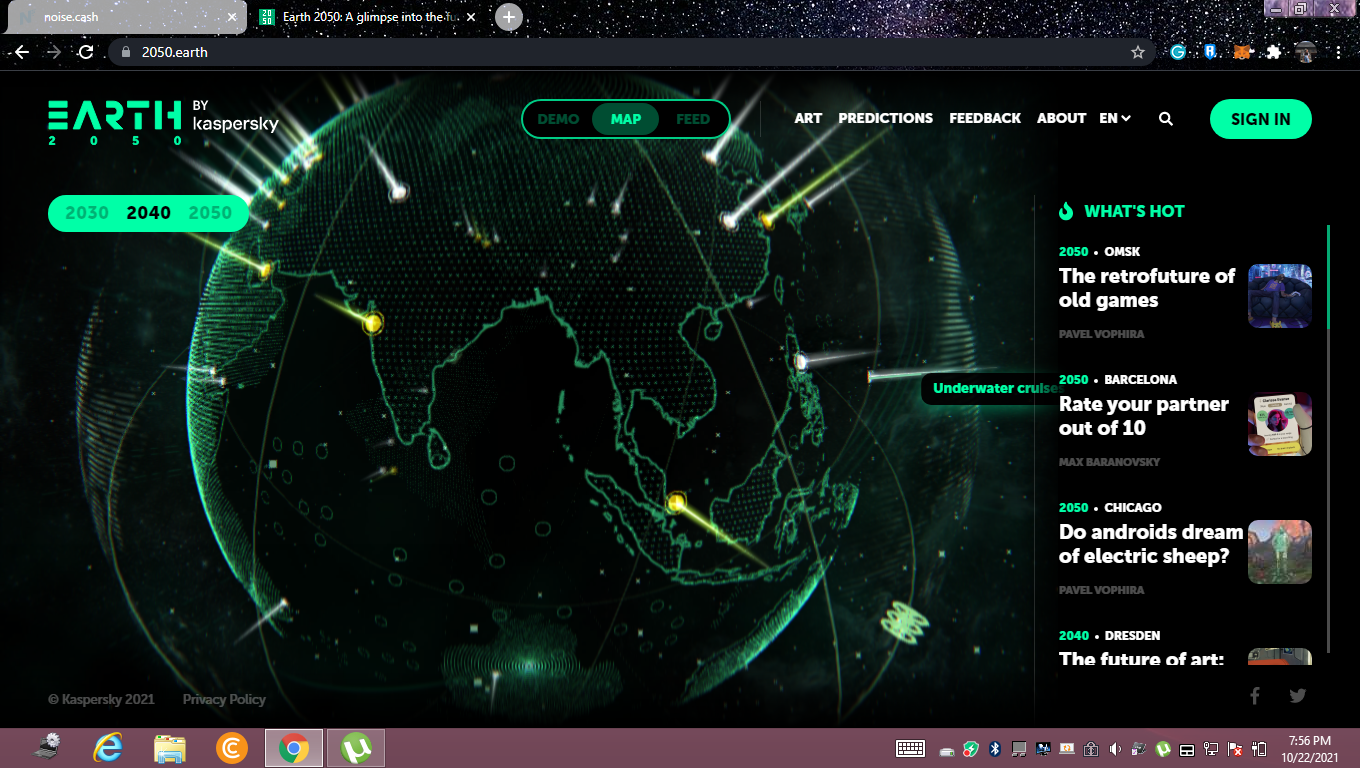Open 'The future of art:' Dresden article

pyautogui.click(x=1141, y=659)
